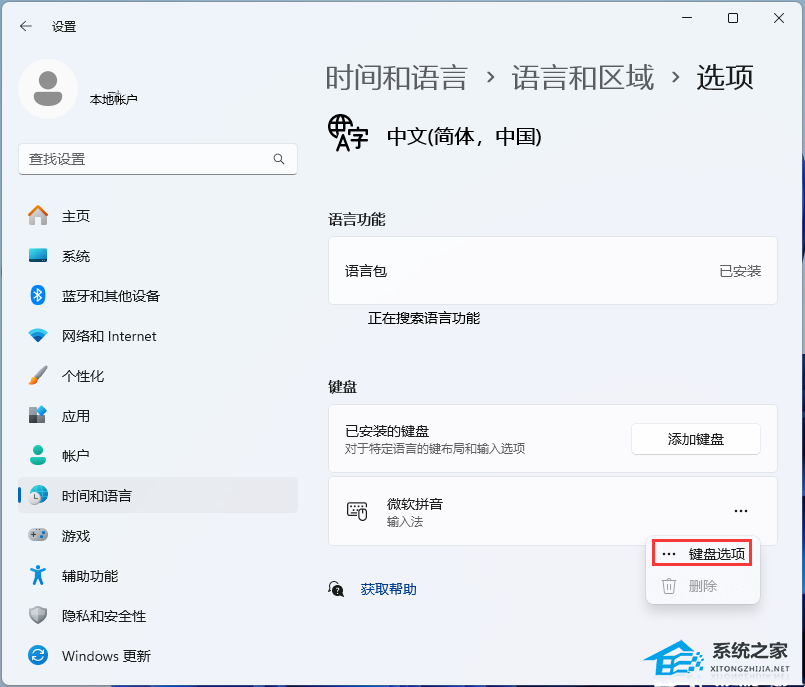The height and width of the screenshot is (687, 805).
Task: Open the 获取帮助 link
Action: tap(388, 590)
